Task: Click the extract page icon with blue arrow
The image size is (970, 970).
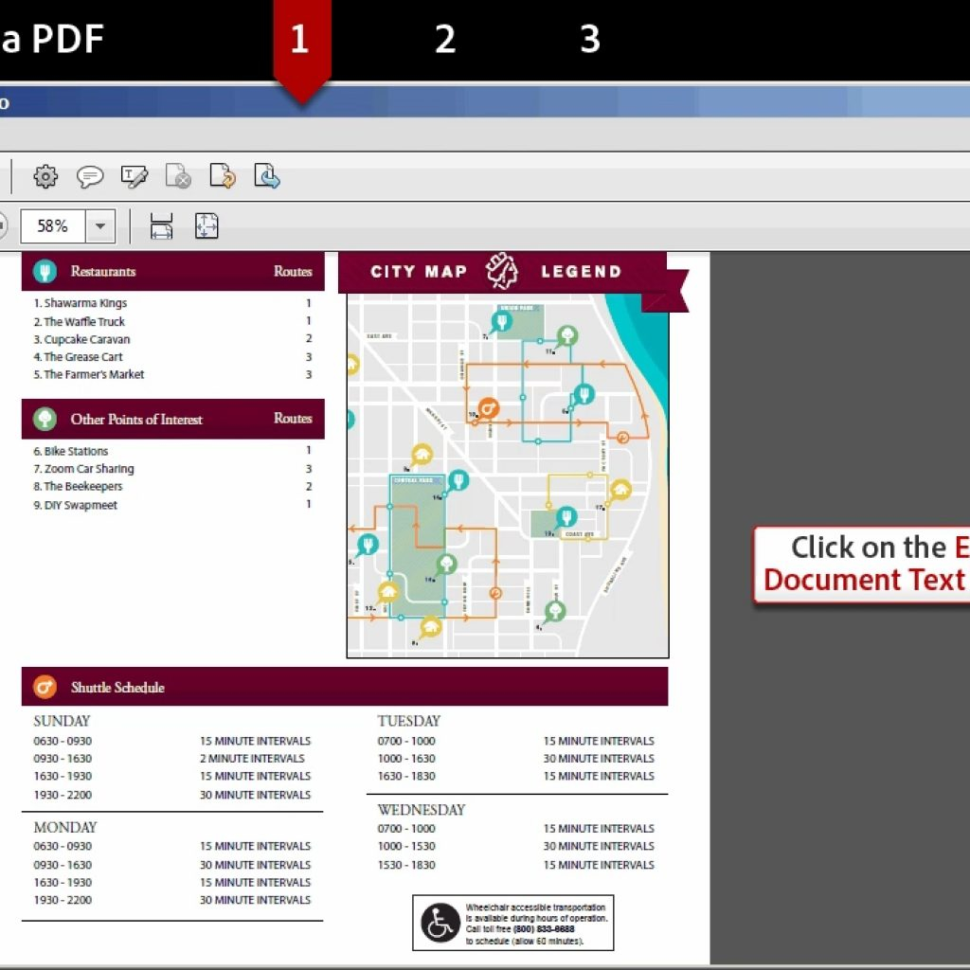Action: (266, 177)
